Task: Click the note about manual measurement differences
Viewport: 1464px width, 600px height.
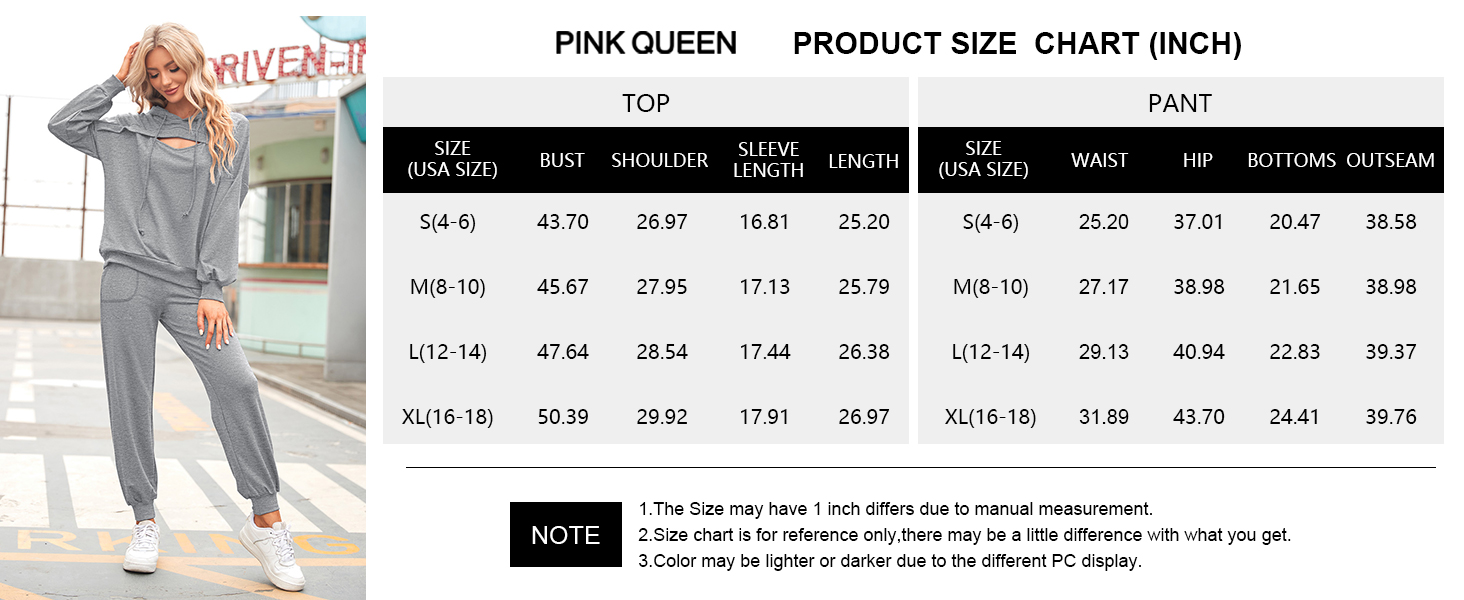Action: point(895,509)
